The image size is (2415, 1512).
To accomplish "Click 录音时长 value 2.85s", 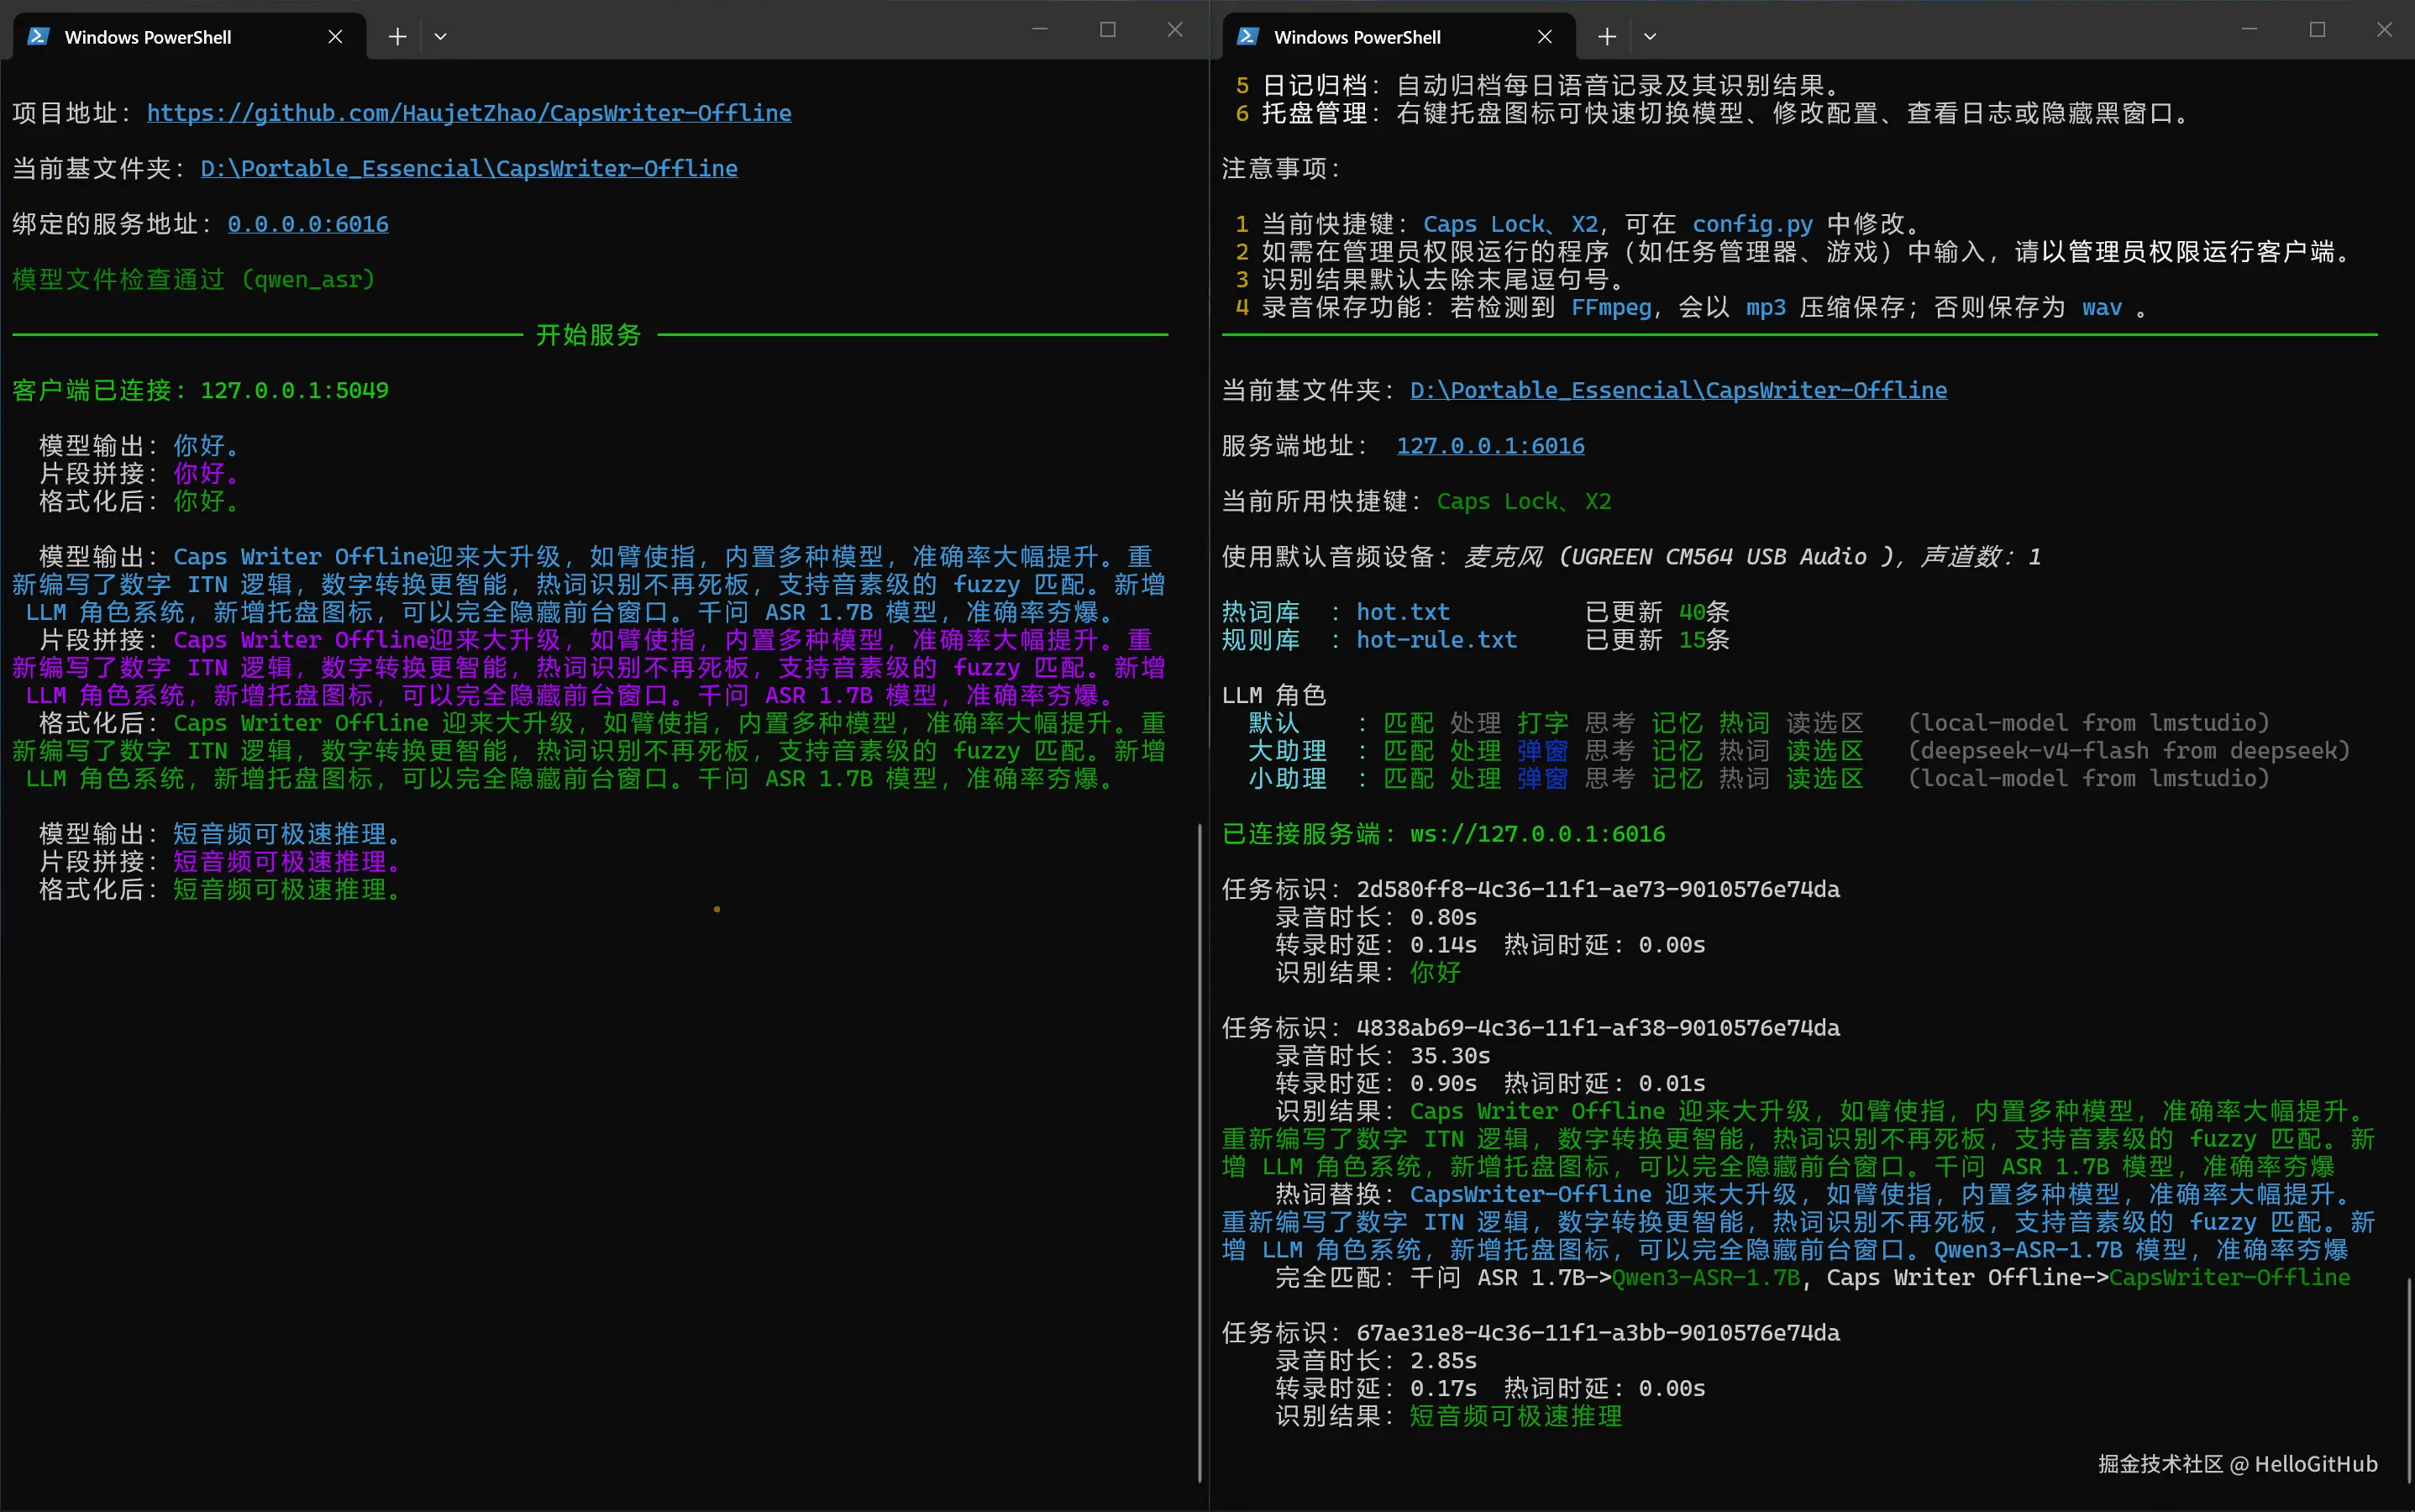I will 1443,1361.
